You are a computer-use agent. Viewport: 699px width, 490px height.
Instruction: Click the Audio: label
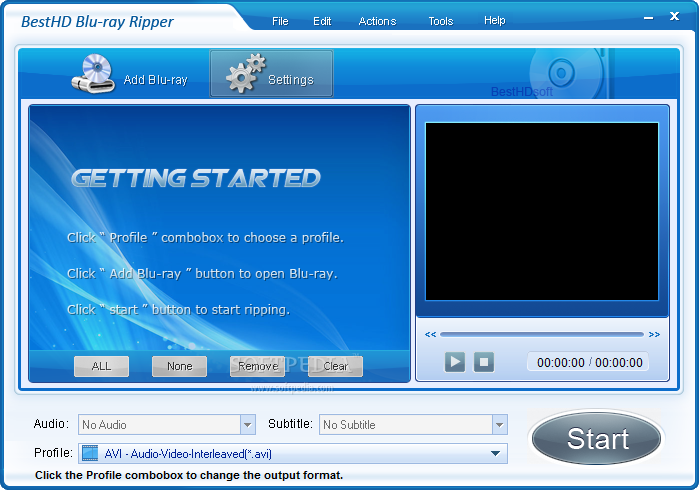(x=51, y=424)
